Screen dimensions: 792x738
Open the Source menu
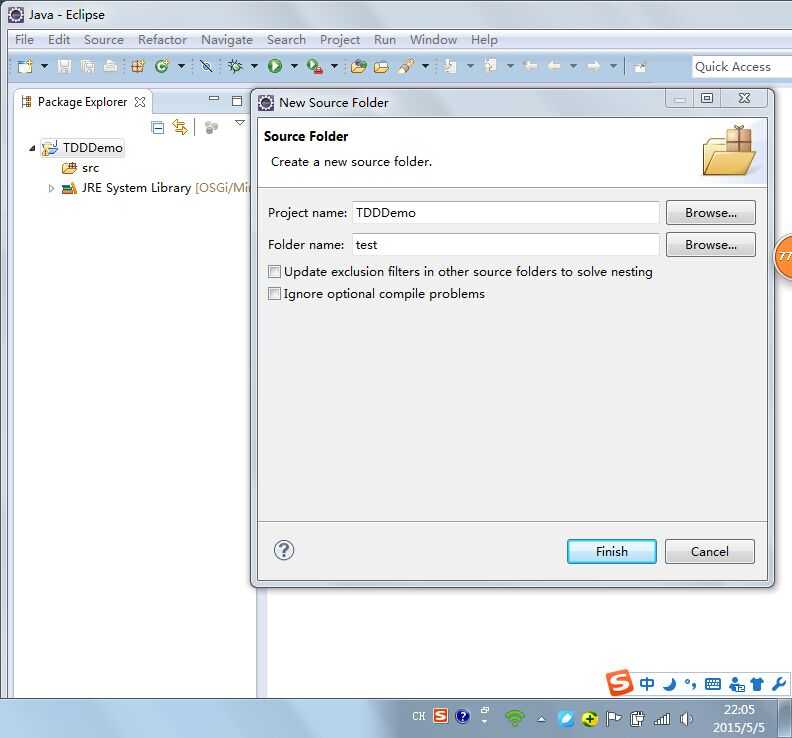104,39
